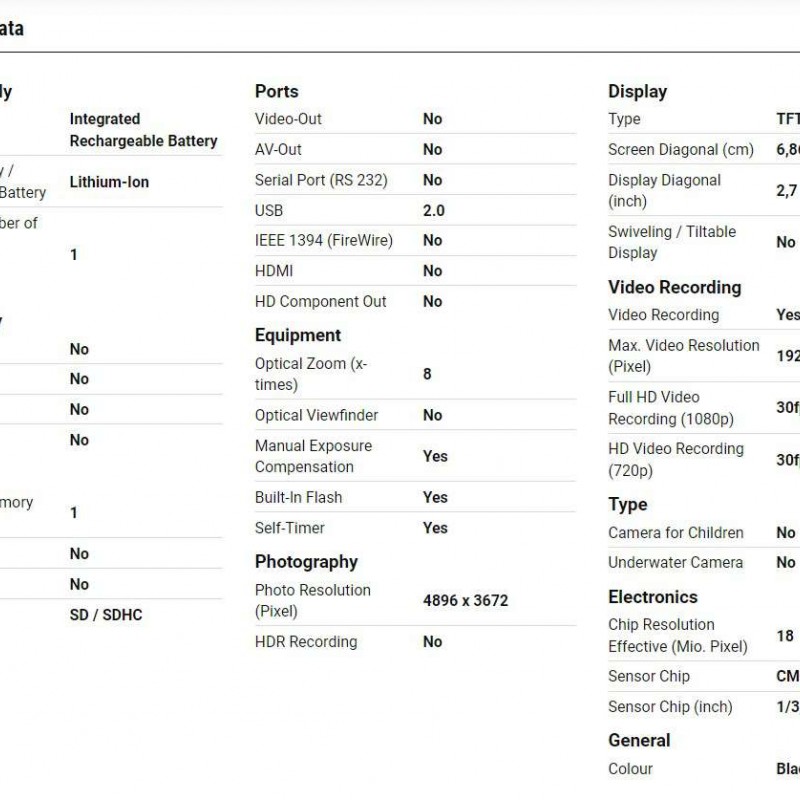This screenshot has width=800, height=800.
Task: Click the SD / SDHC memory value
Action: coord(106,615)
